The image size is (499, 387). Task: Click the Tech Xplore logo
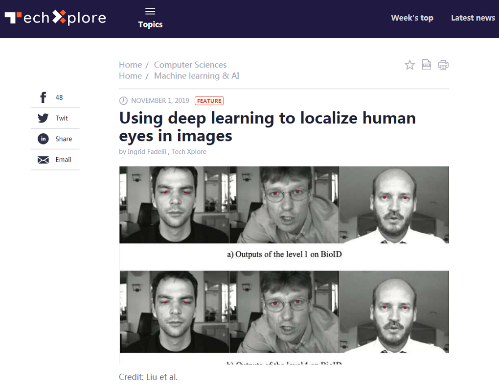[x=56, y=18]
